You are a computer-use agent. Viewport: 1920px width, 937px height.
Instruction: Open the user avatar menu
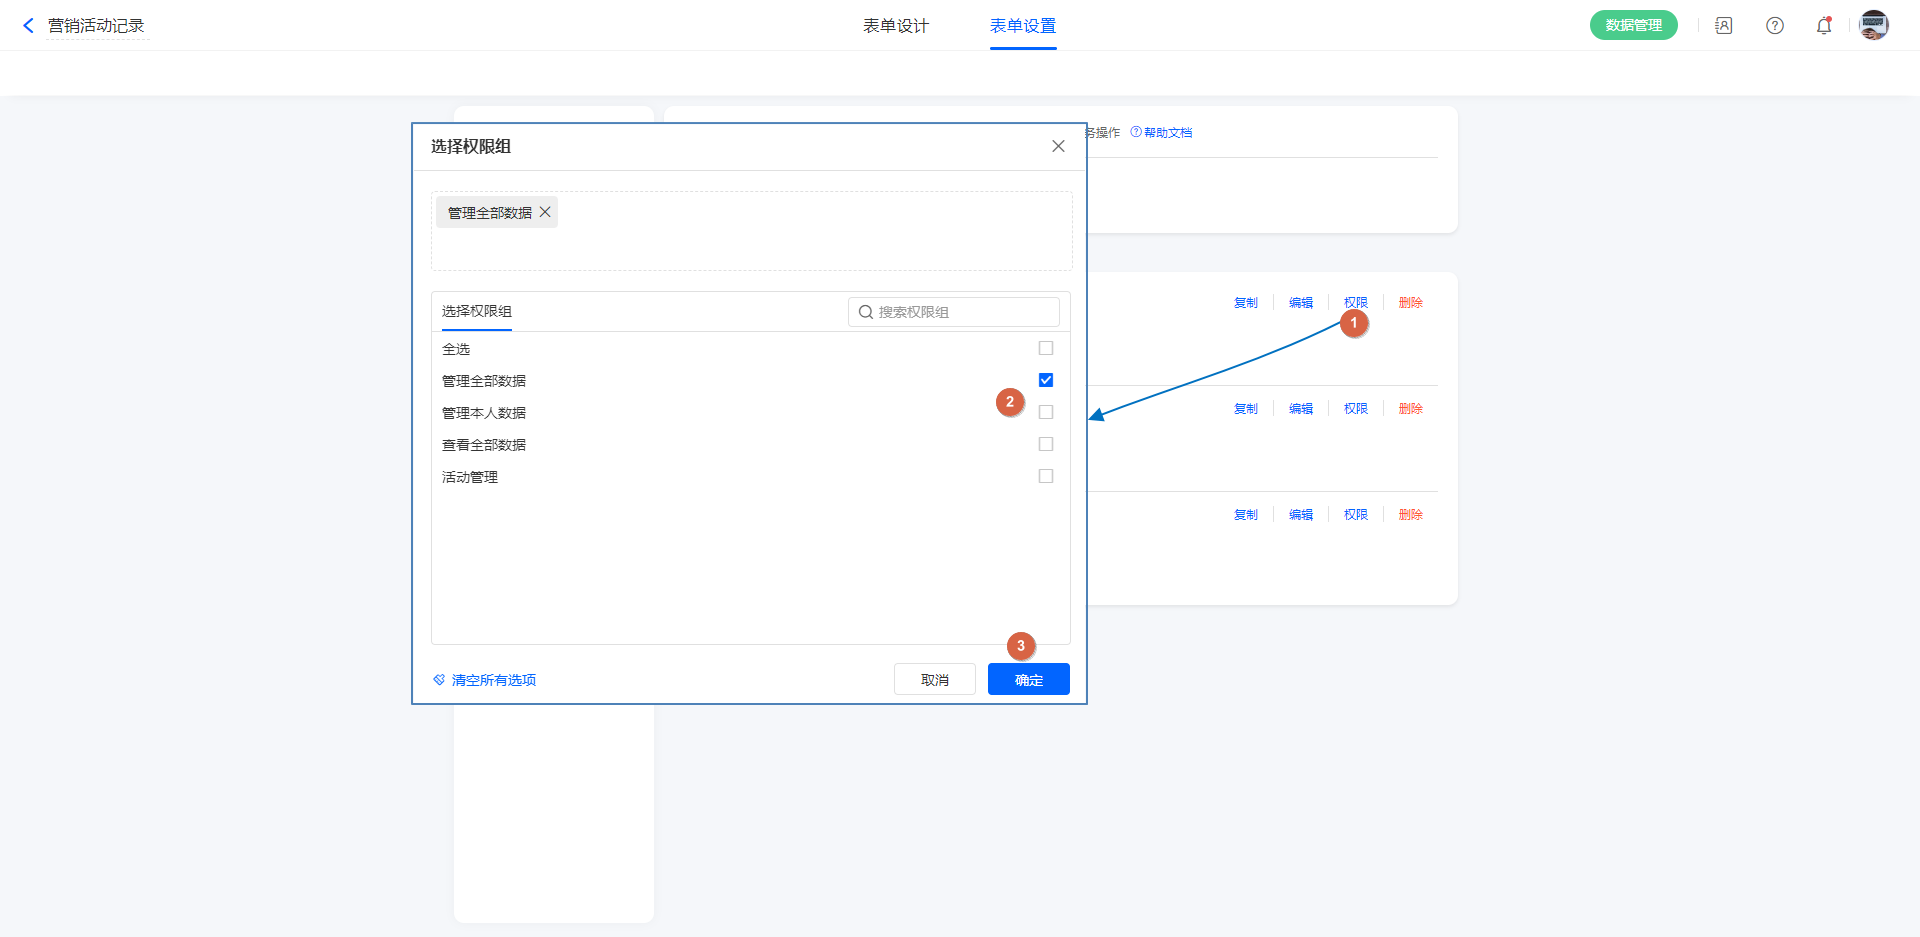pyautogui.click(x=1873, y=26)
